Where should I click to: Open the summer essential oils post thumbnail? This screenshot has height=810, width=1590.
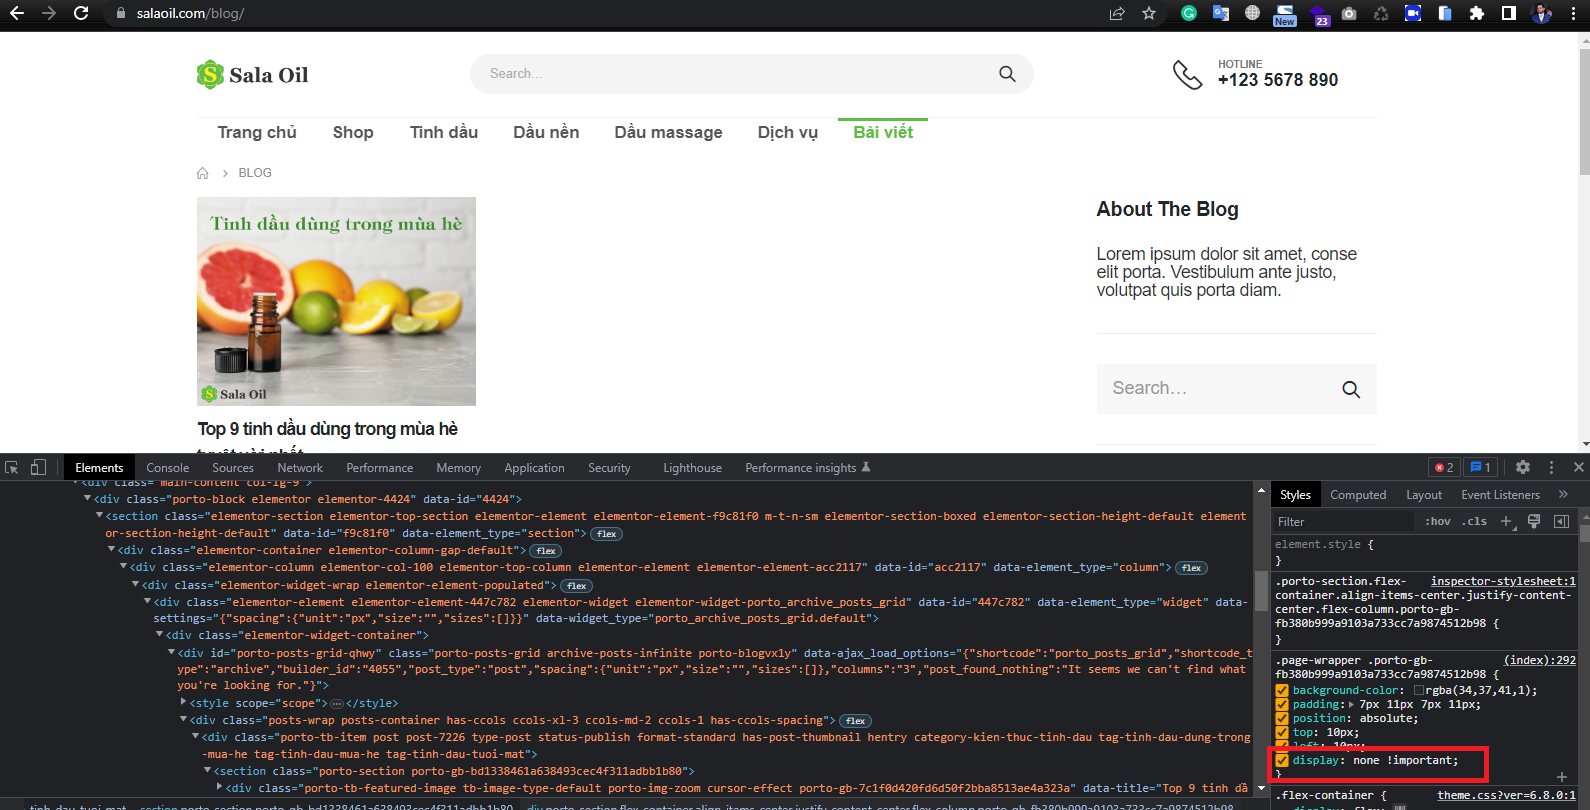(336, 301)
